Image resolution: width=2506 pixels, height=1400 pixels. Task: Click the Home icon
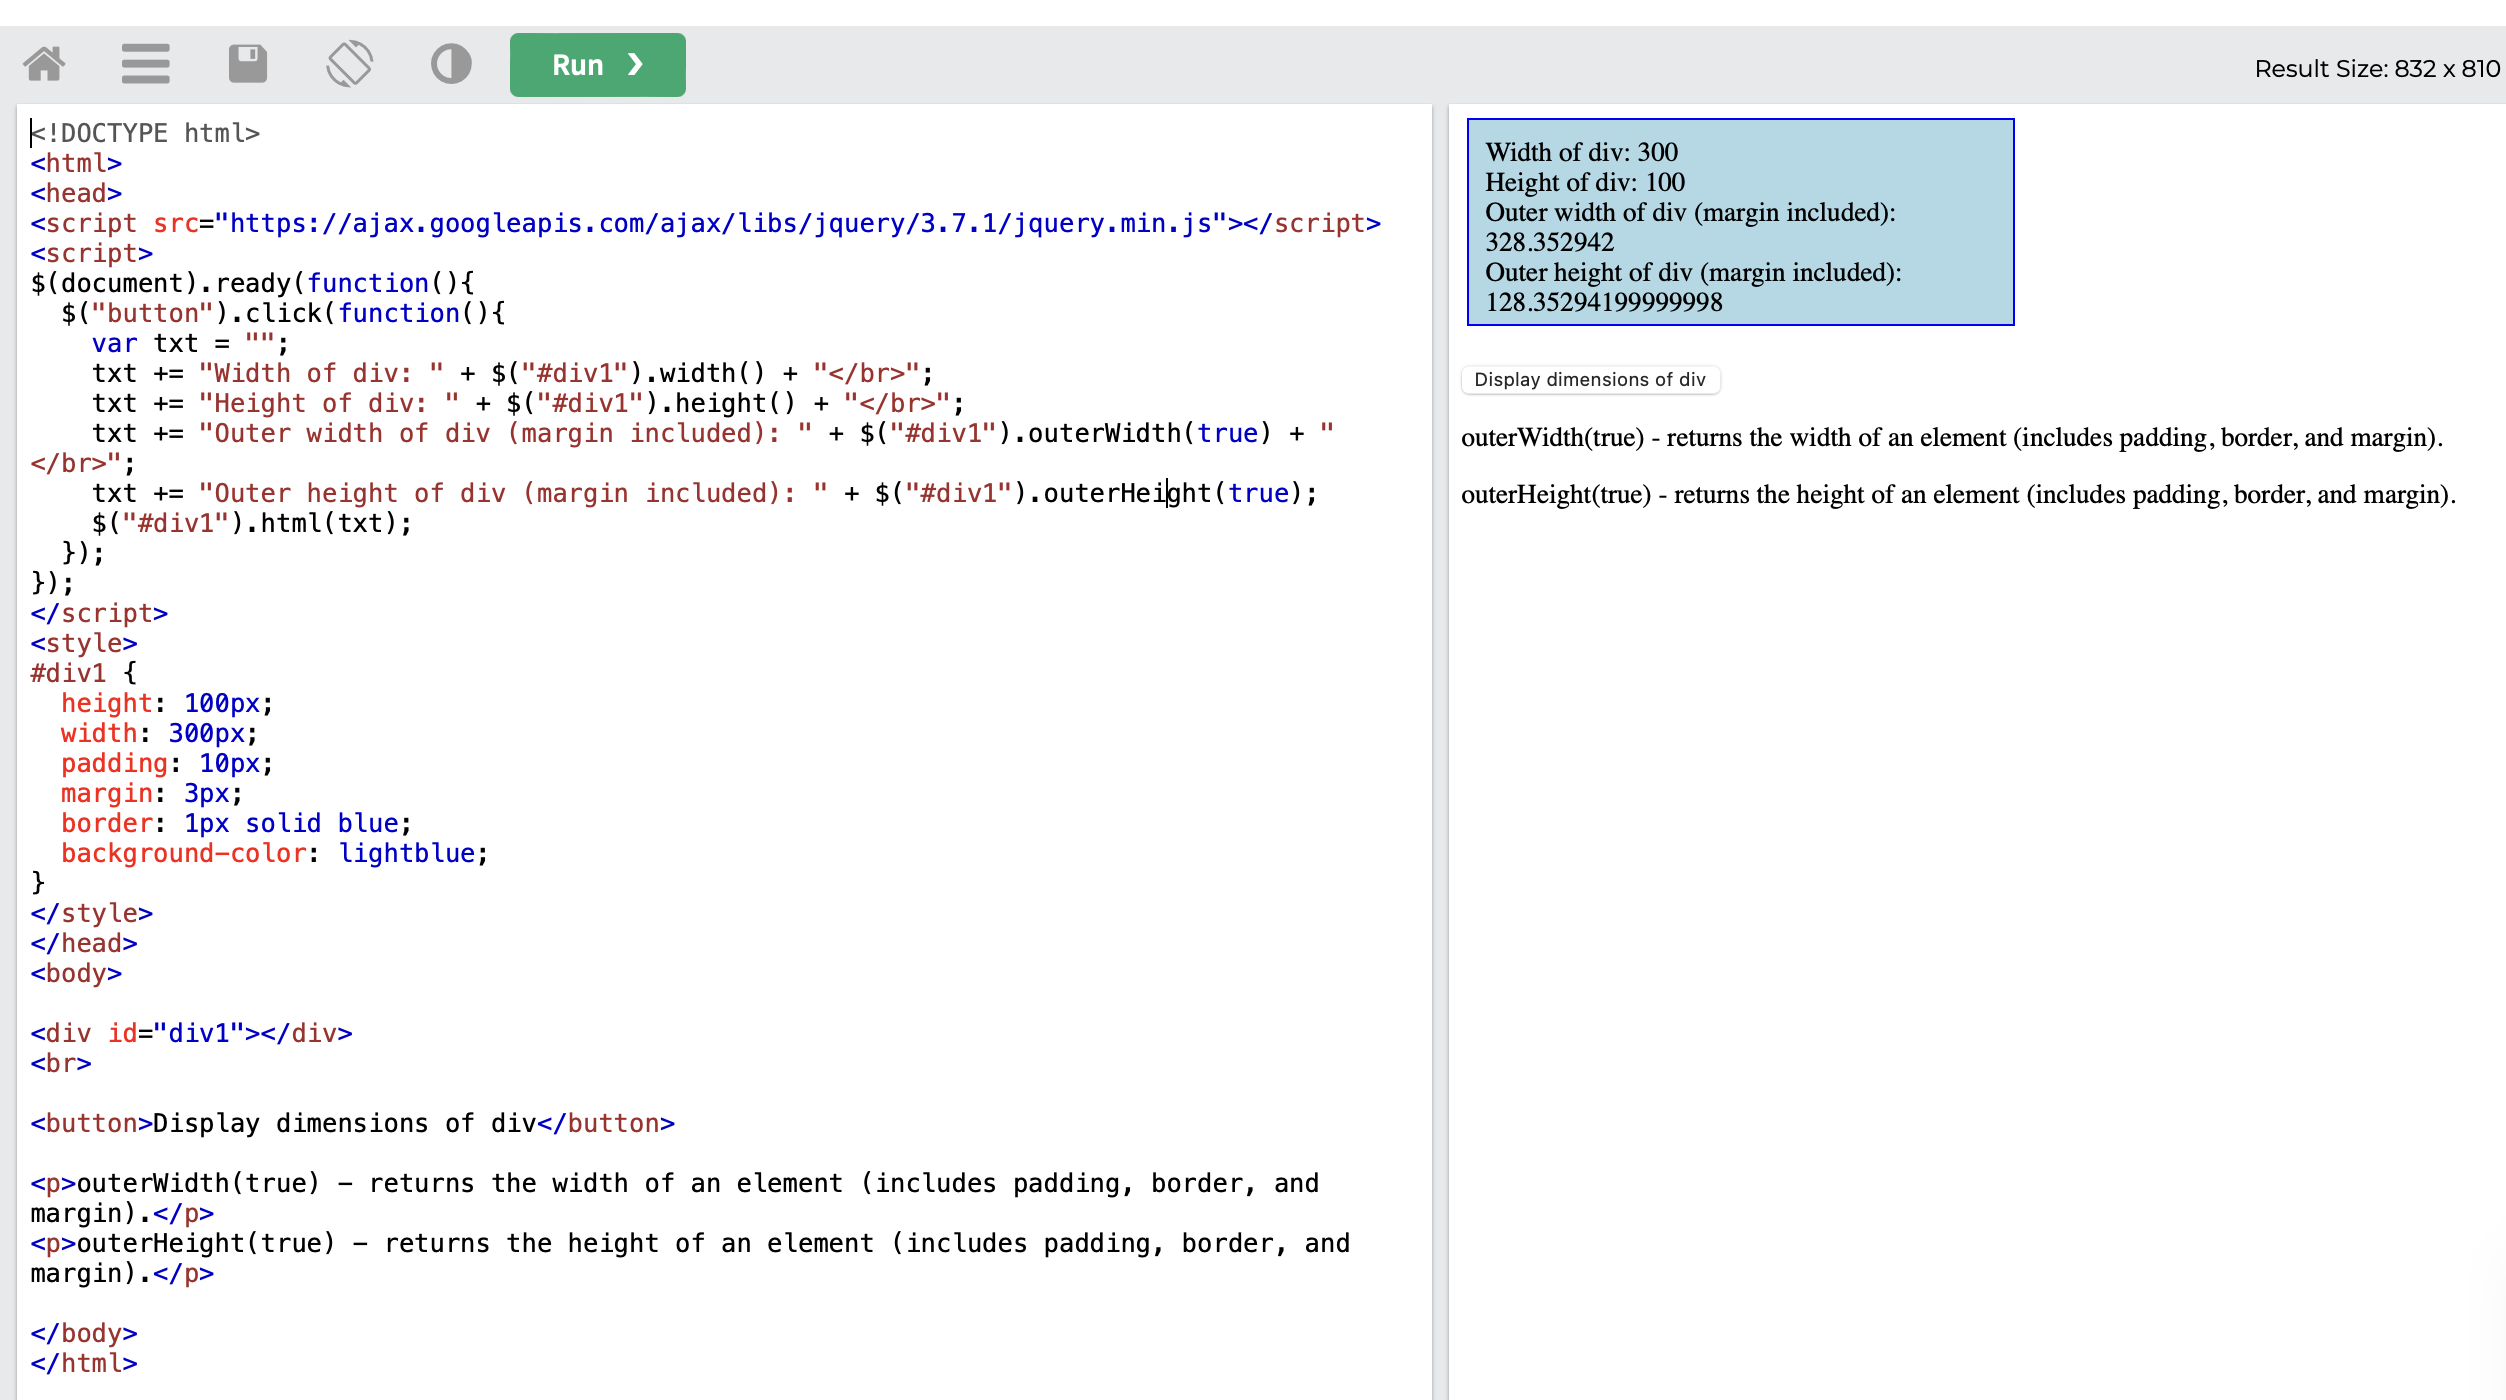(44, 64)
